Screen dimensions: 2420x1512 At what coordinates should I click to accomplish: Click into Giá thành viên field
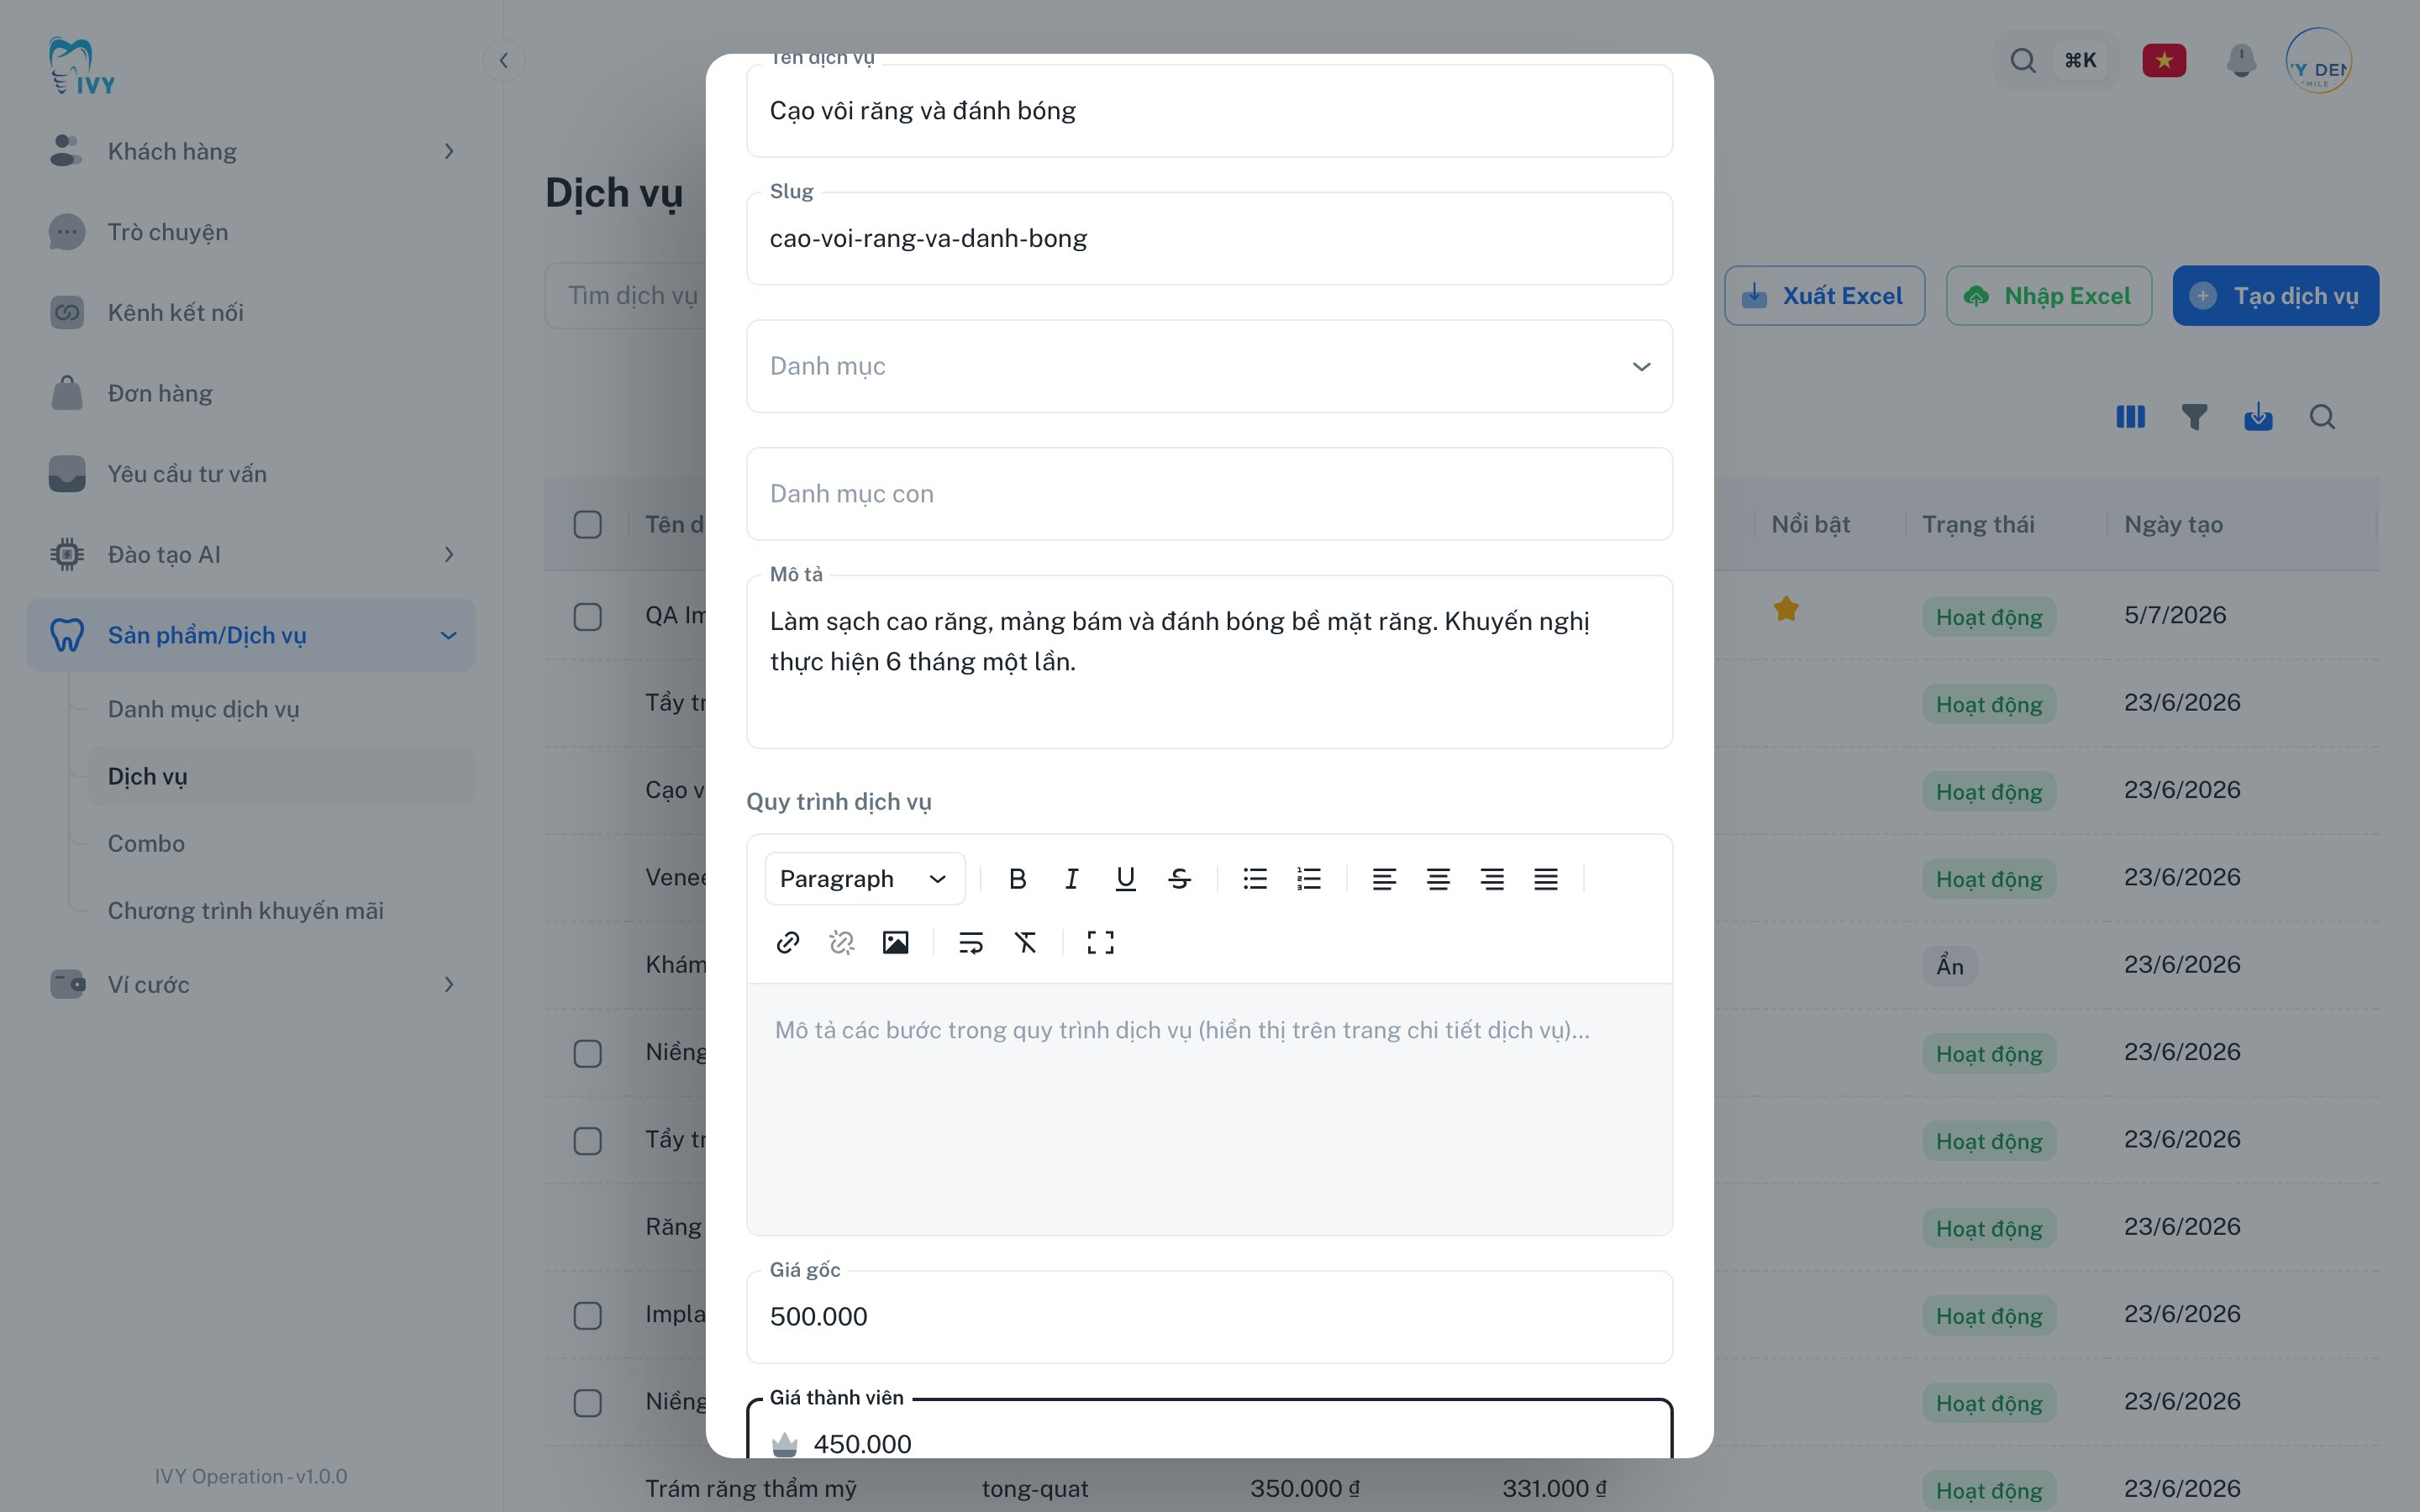coord(1209,1430)
